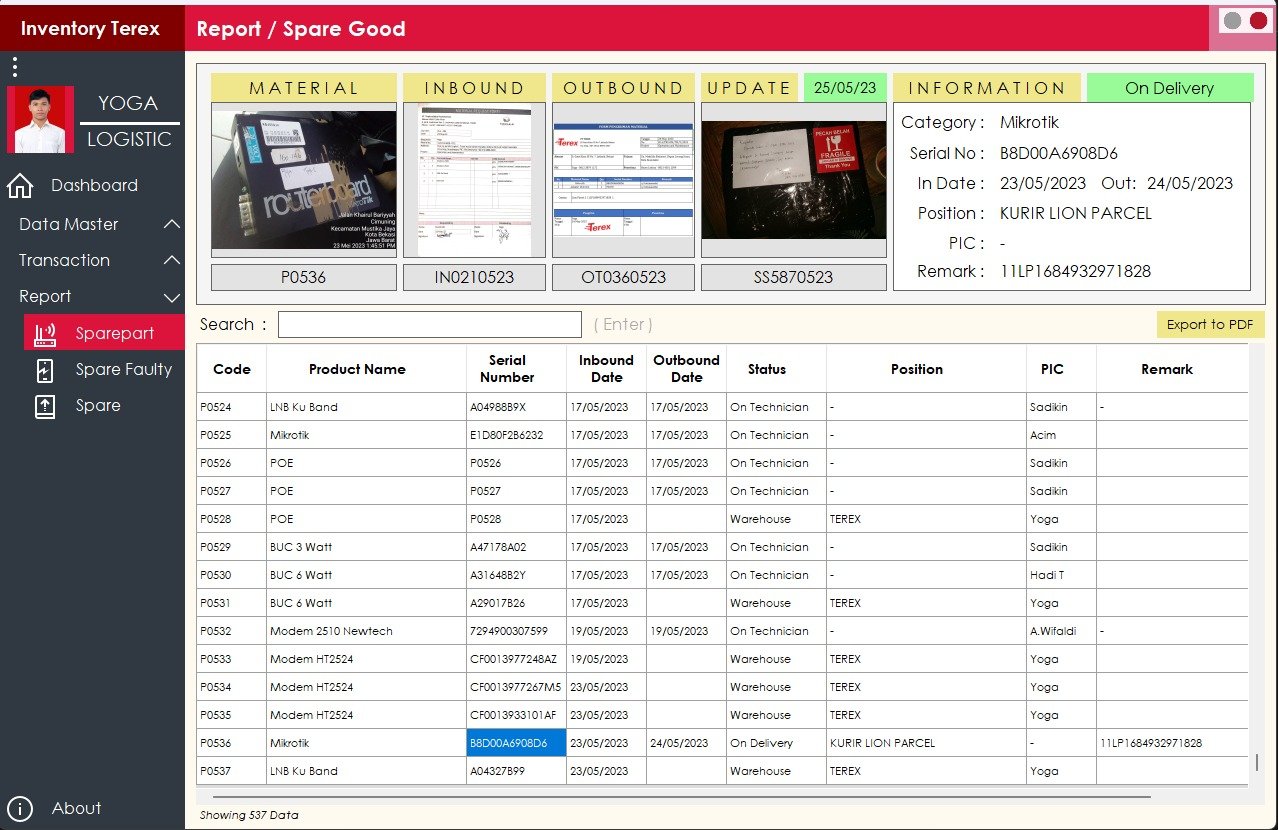Open the Inbound document thumbnail
This screenshot has width=1278, height=830.
[x=474, y=180]
